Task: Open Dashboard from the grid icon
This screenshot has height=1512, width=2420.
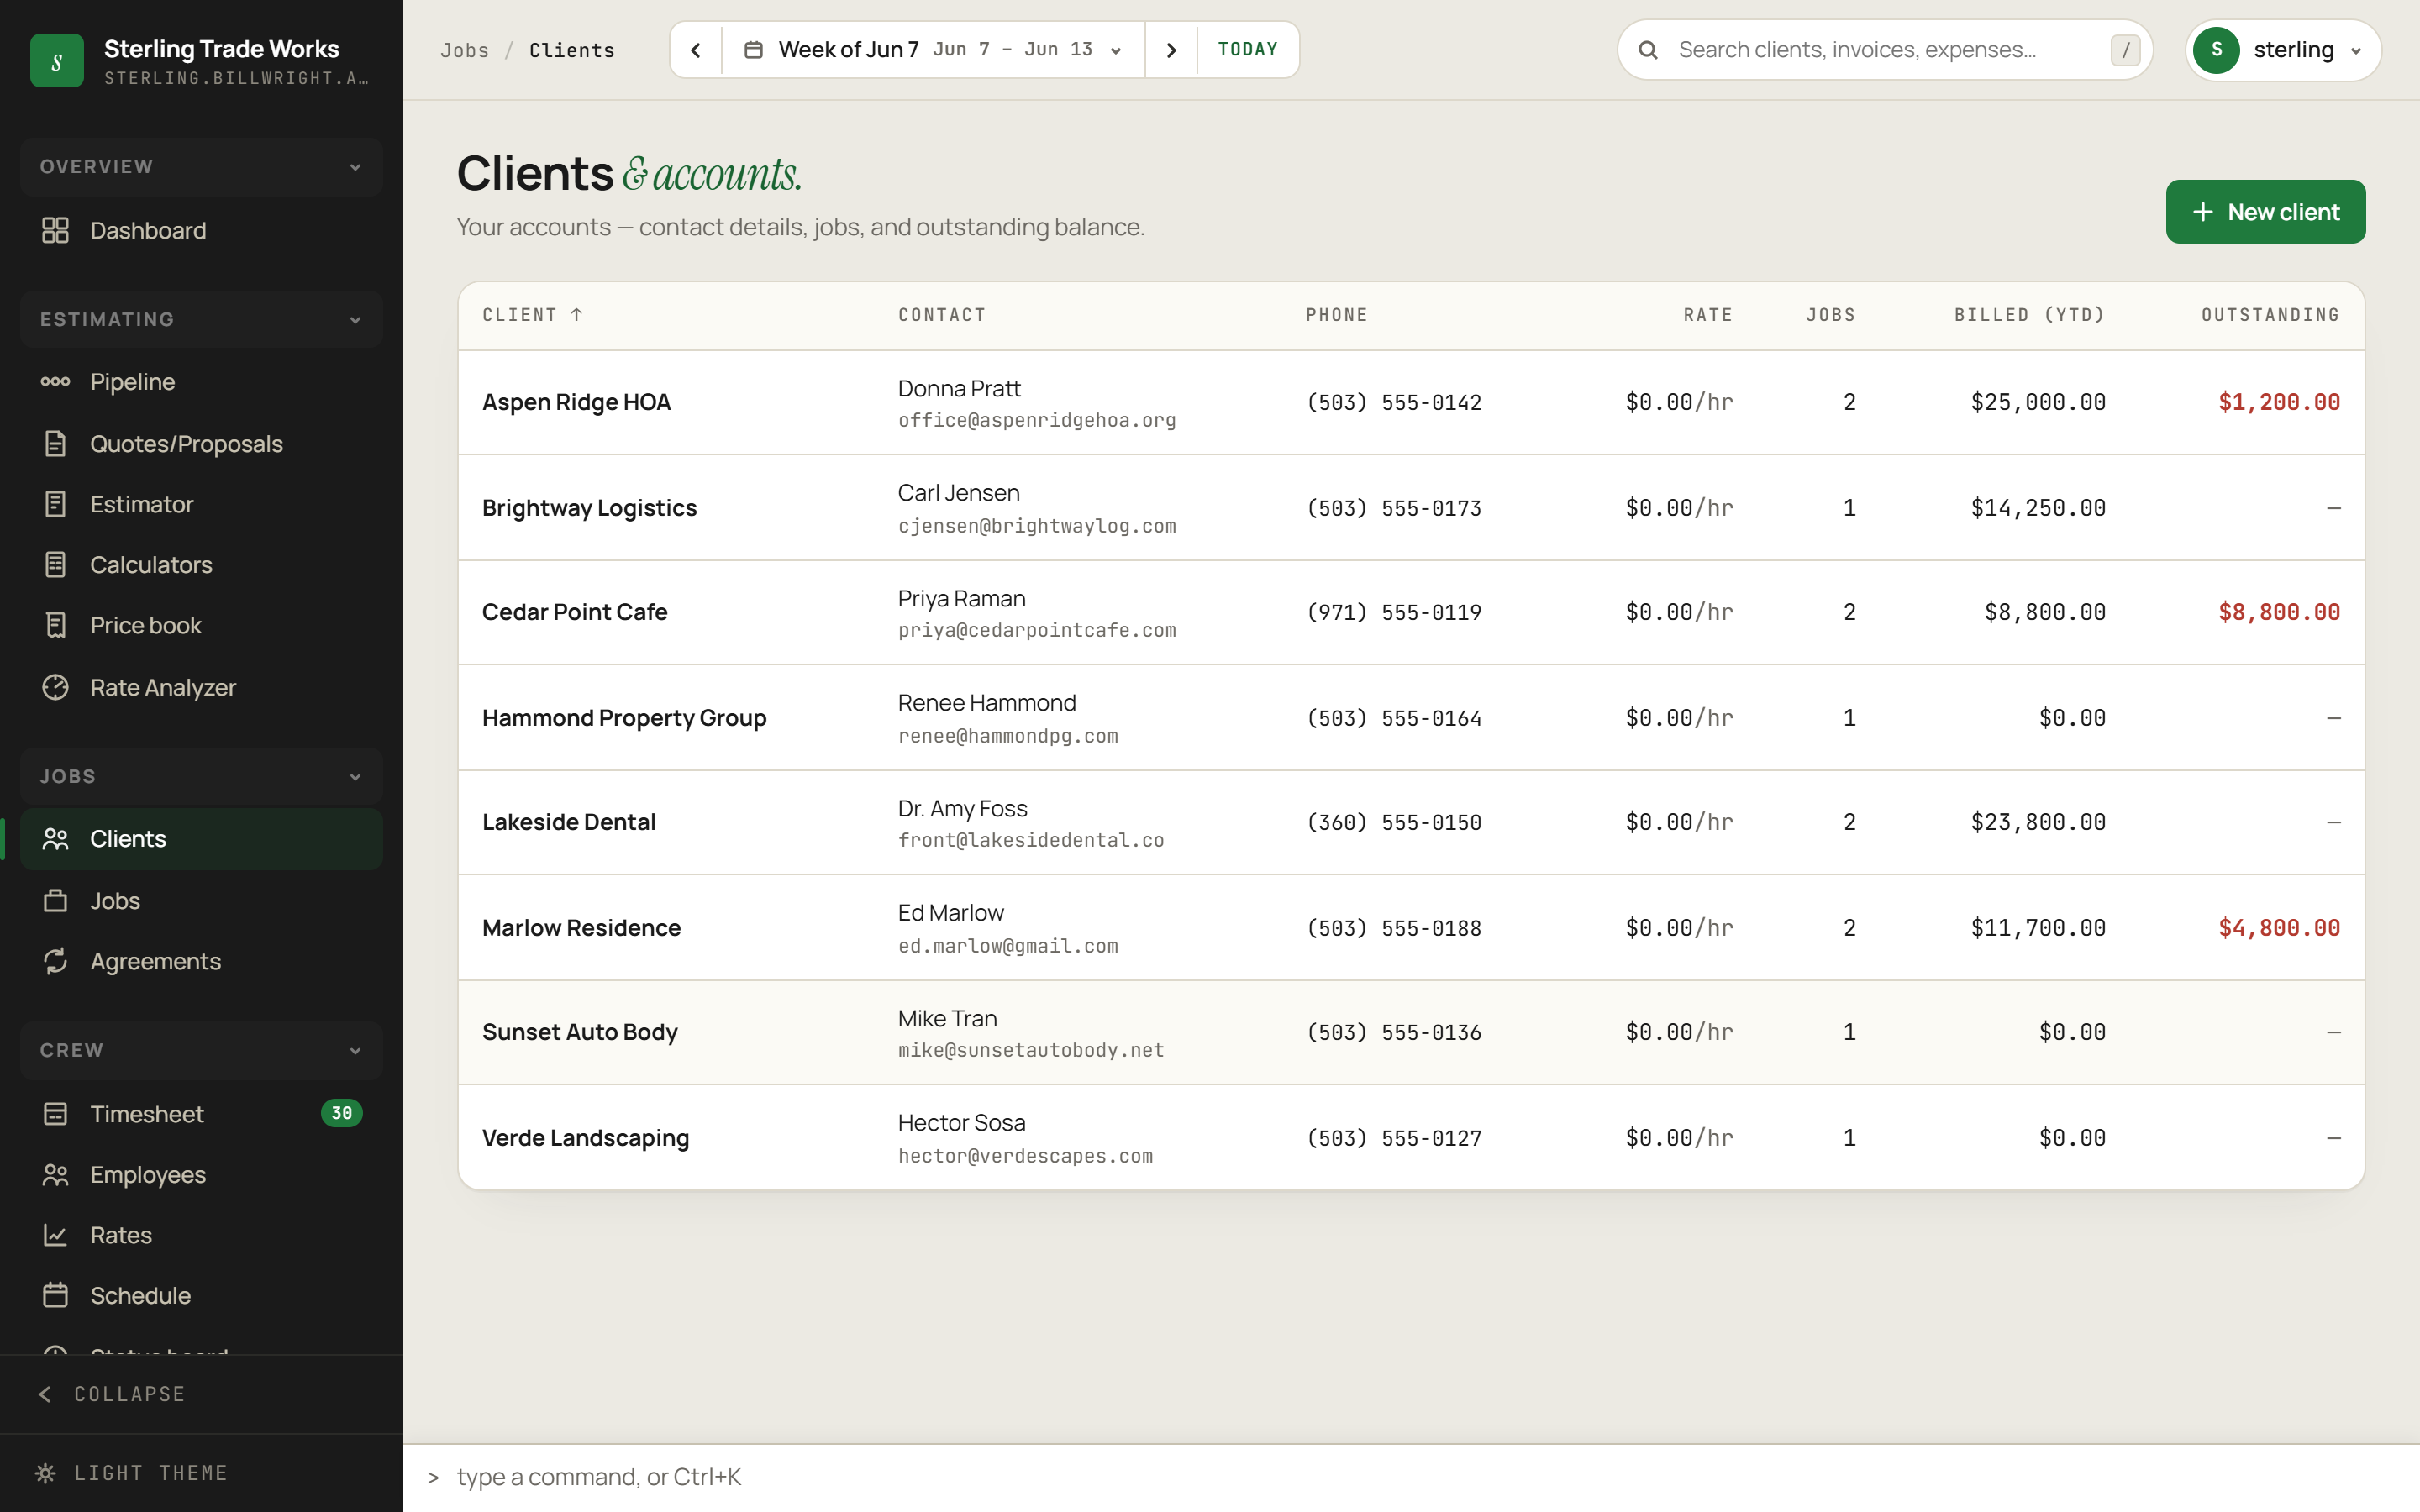Action: pos(55,230)
